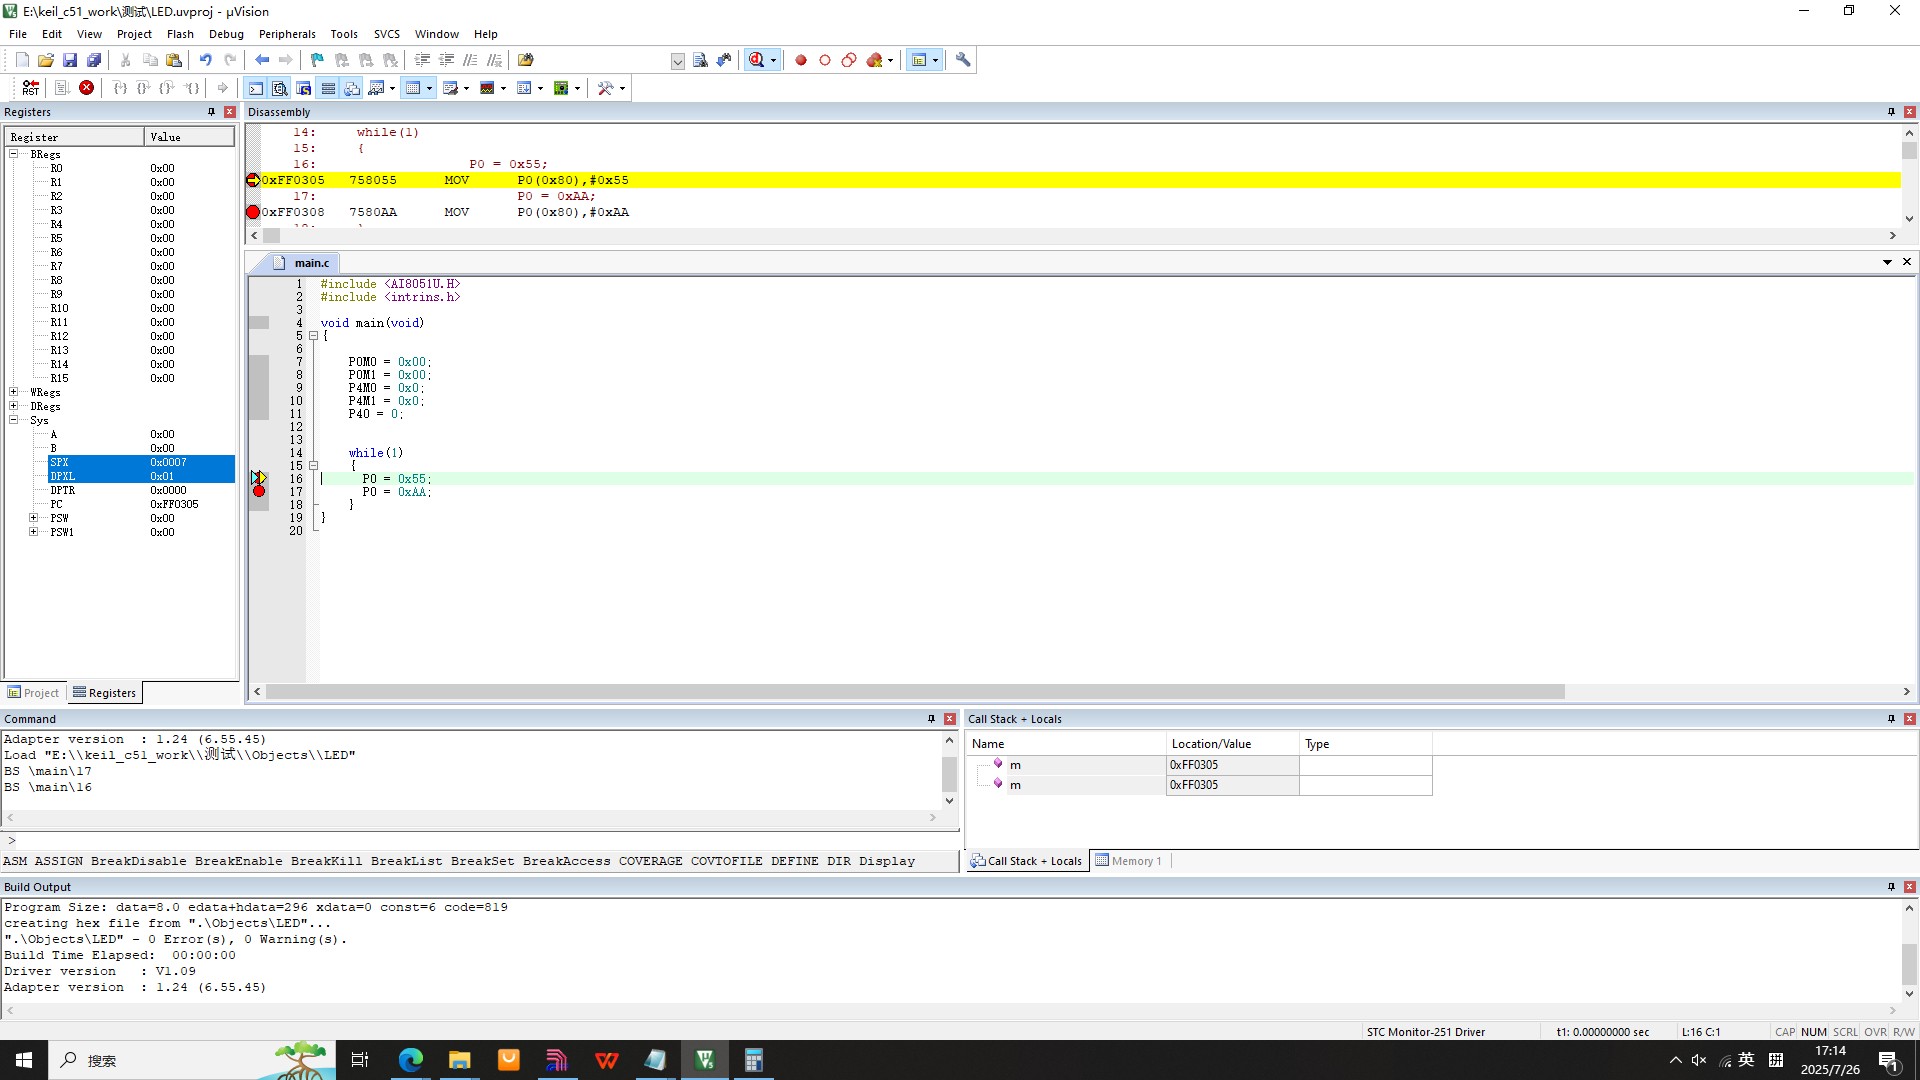This screenshot has width=1920, height=1080.
Task: Show next statement arrow icon
Action: point(223,88)
